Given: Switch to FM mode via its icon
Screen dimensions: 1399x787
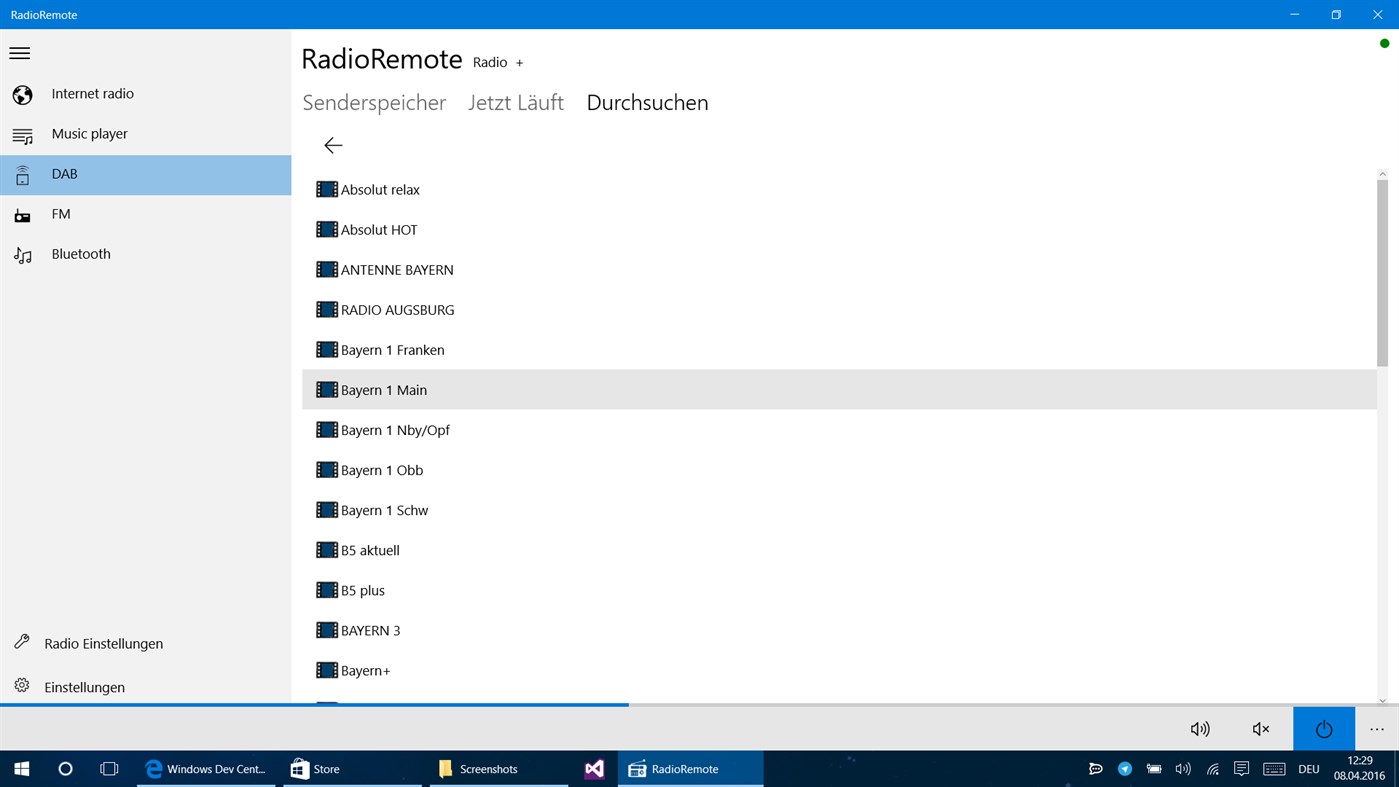Looking at the screenshot, I should point(22,213).
